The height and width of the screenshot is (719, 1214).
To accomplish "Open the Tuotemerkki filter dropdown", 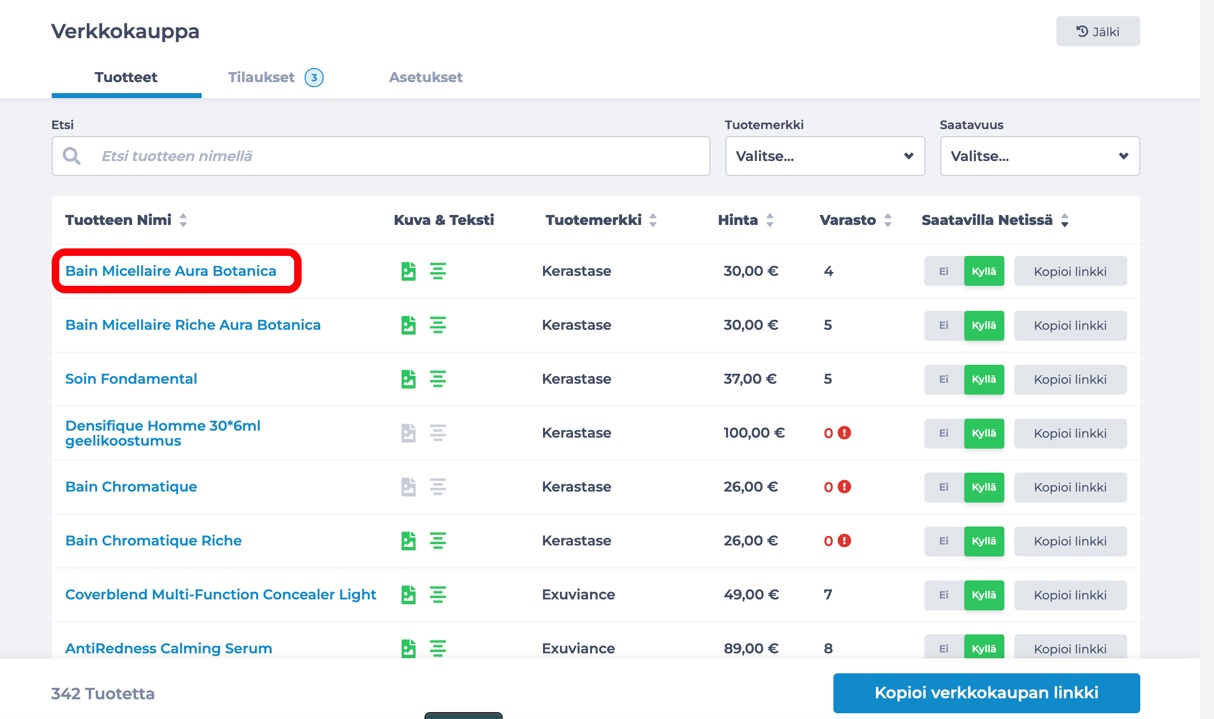I will (x=825, y=156).
